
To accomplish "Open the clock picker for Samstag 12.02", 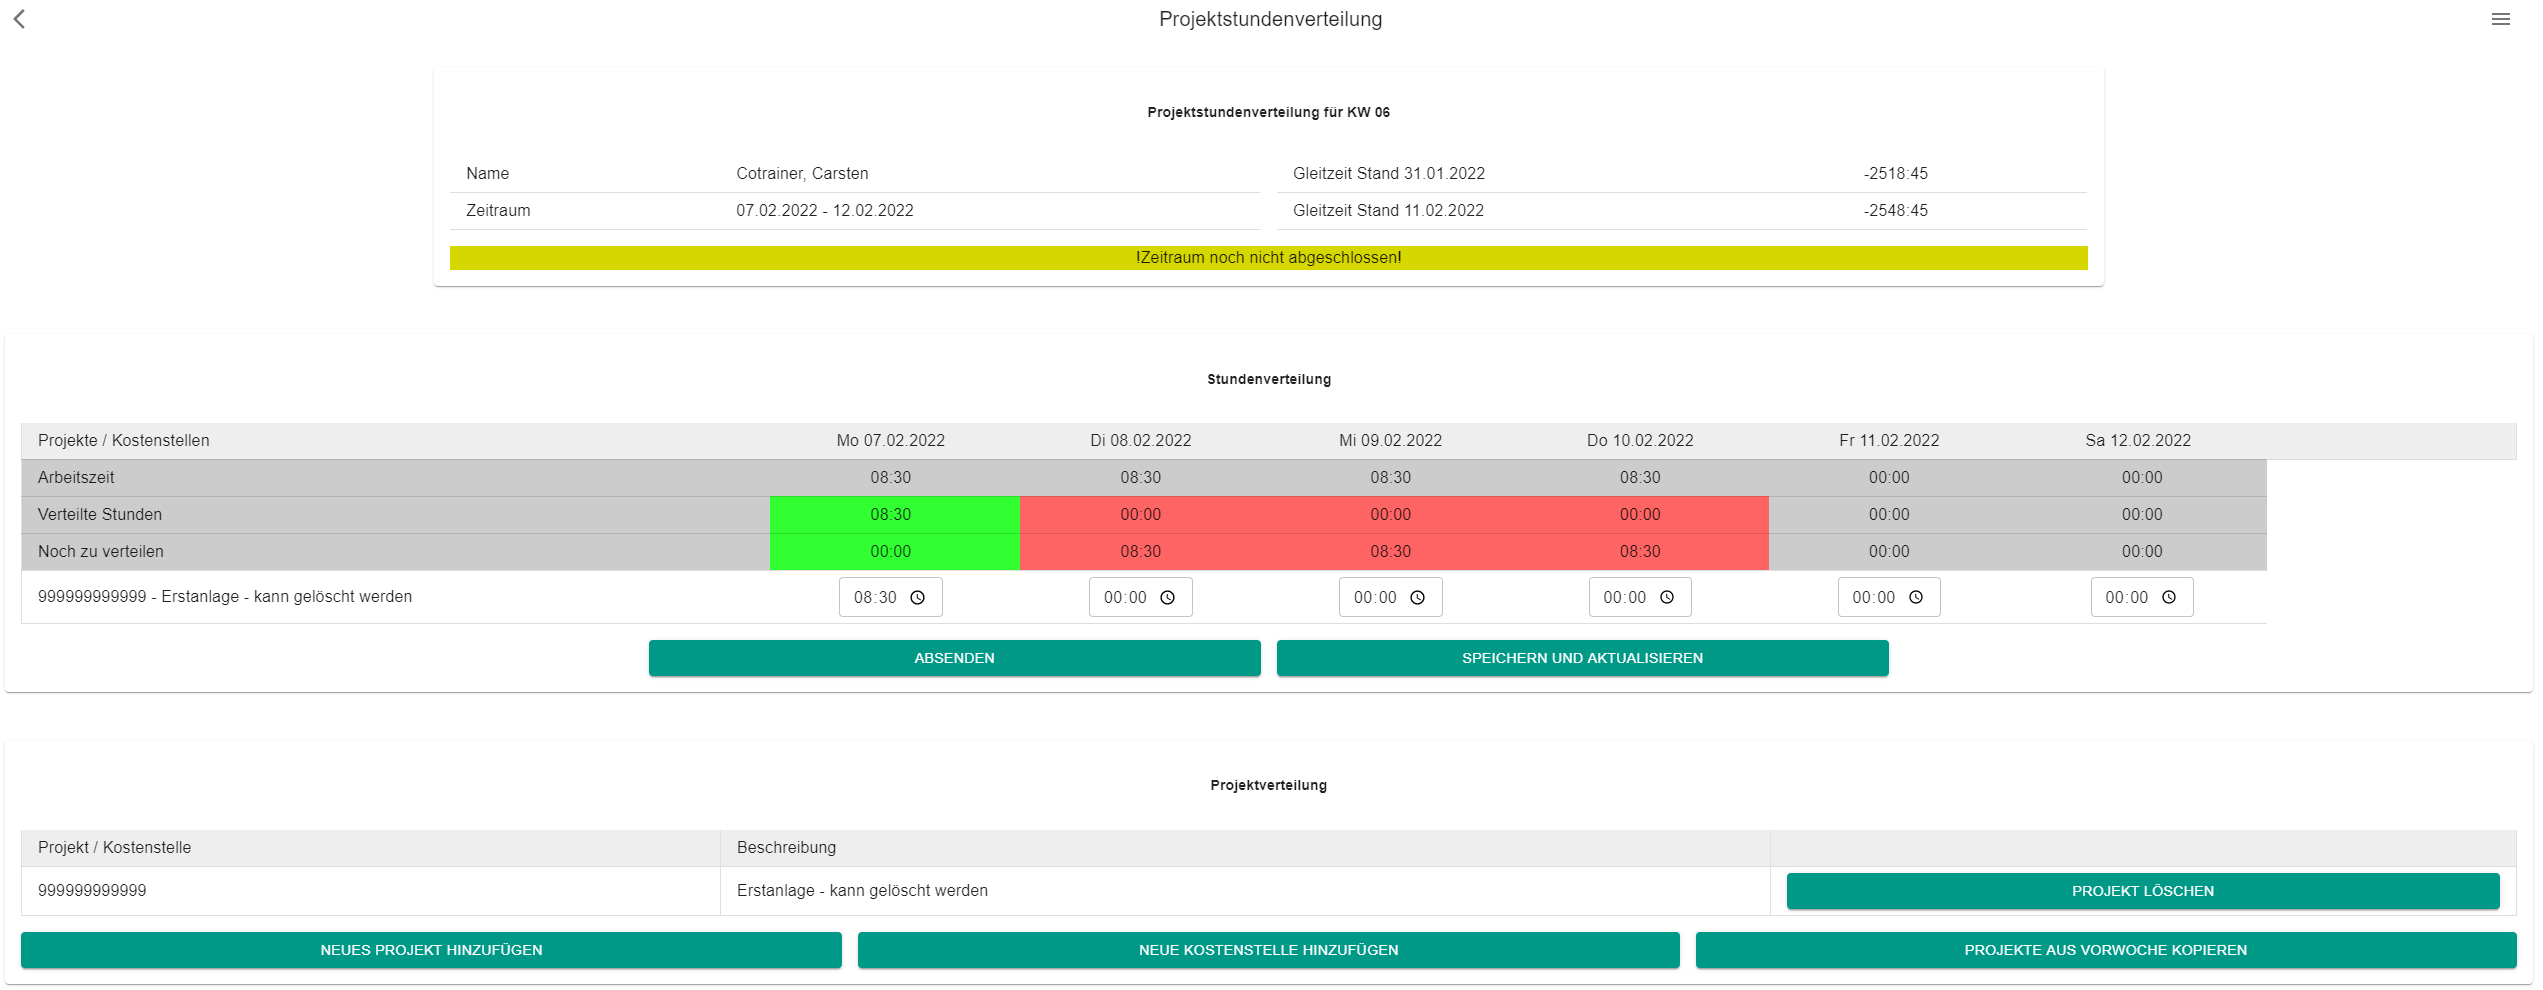I will [x=2169, y=597].
